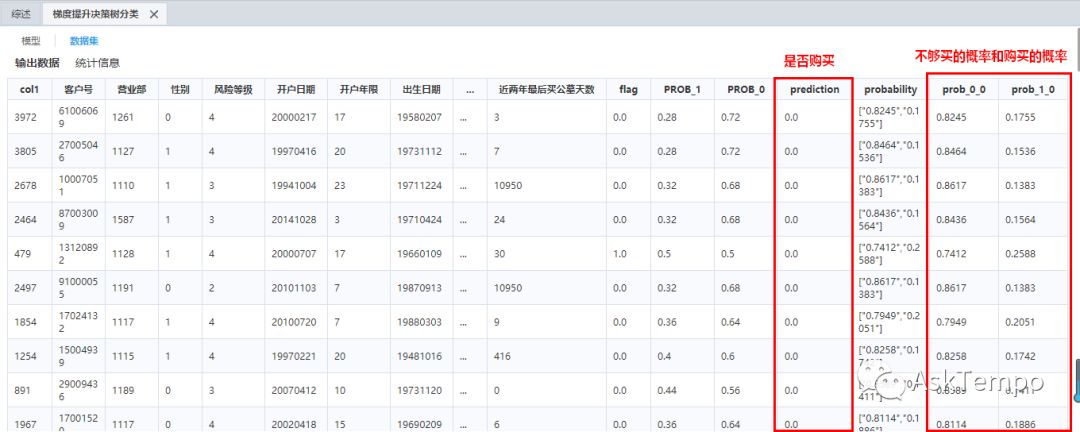The width and height of the screenshot is (1080, 432).
Task: Click the 开户日期 column header
Action: (296, 90)
